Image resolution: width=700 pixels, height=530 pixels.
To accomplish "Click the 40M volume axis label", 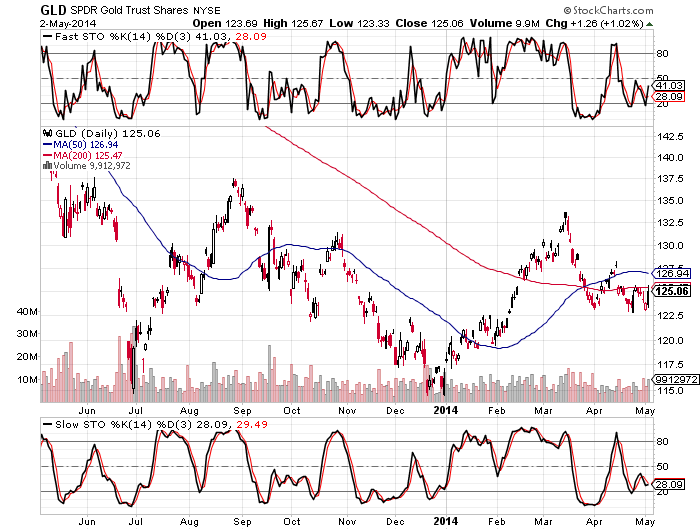I will (x=27, y=312).
